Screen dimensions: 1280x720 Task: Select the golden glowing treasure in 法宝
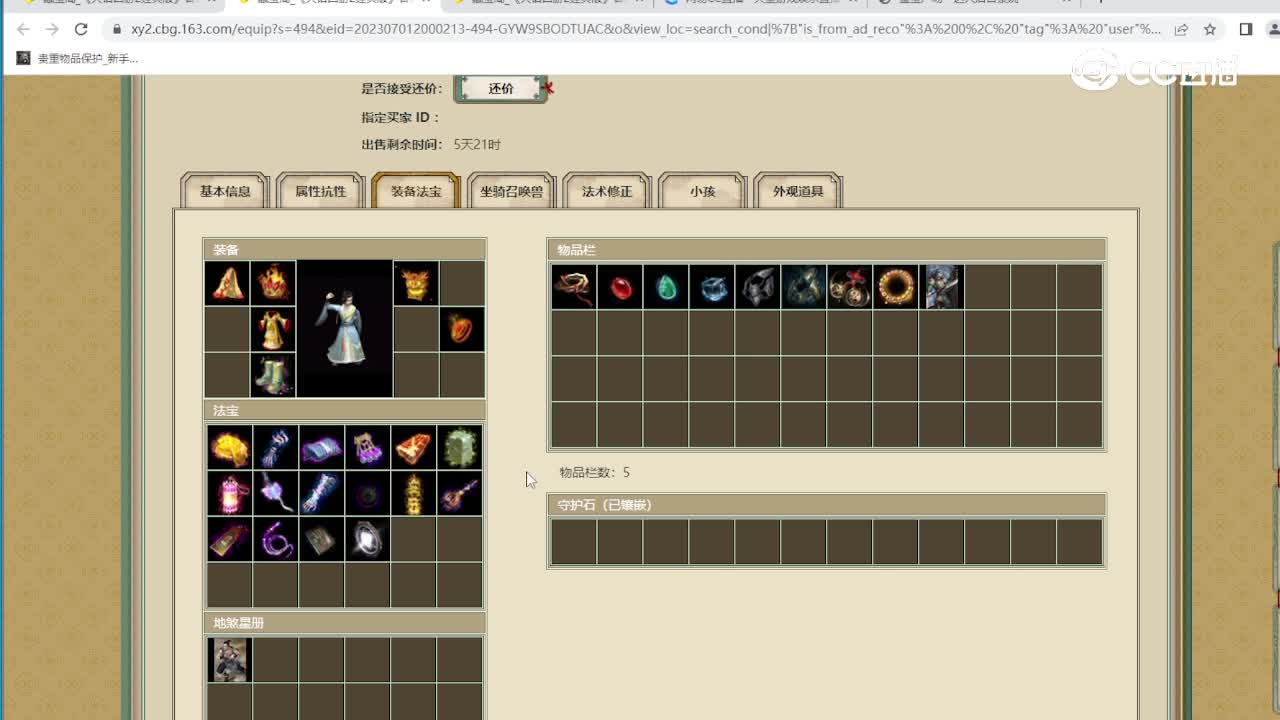coord(229,447)
